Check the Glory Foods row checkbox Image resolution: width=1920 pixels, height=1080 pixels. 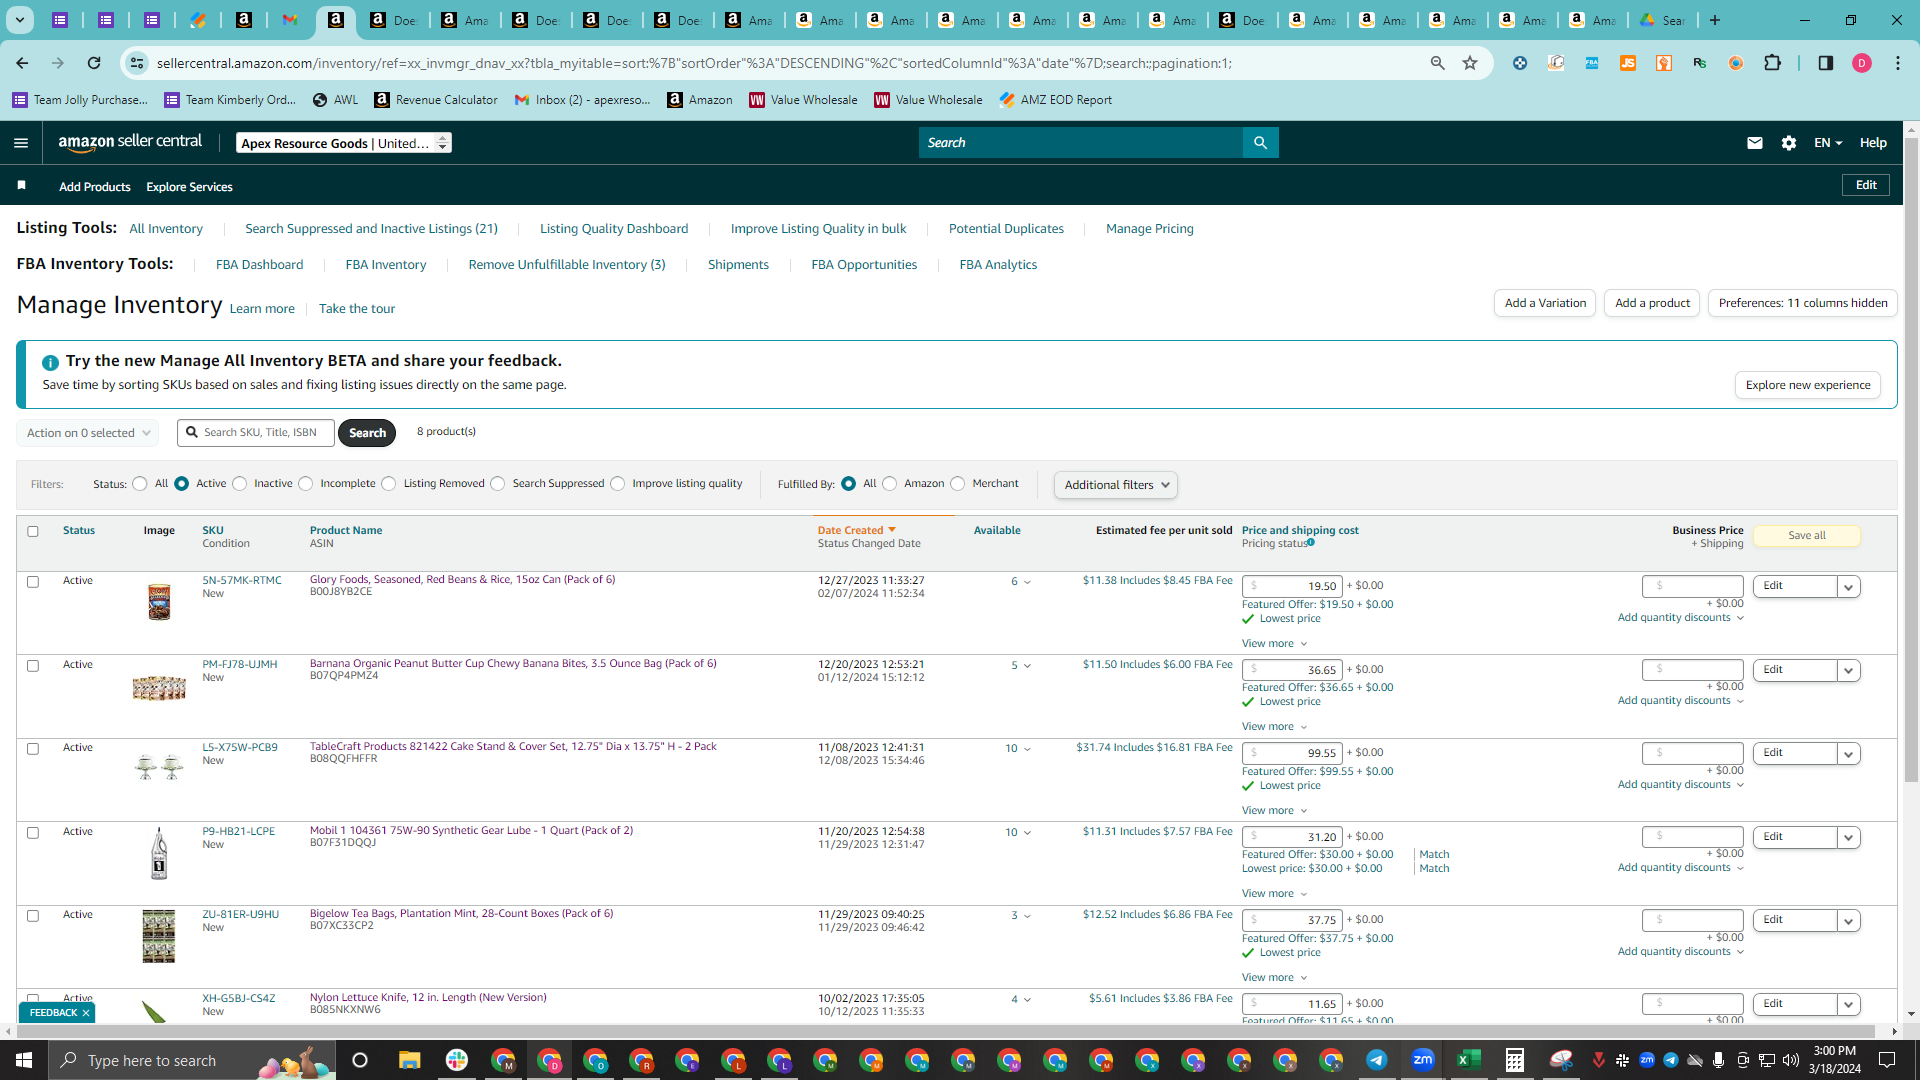point(33,582)
